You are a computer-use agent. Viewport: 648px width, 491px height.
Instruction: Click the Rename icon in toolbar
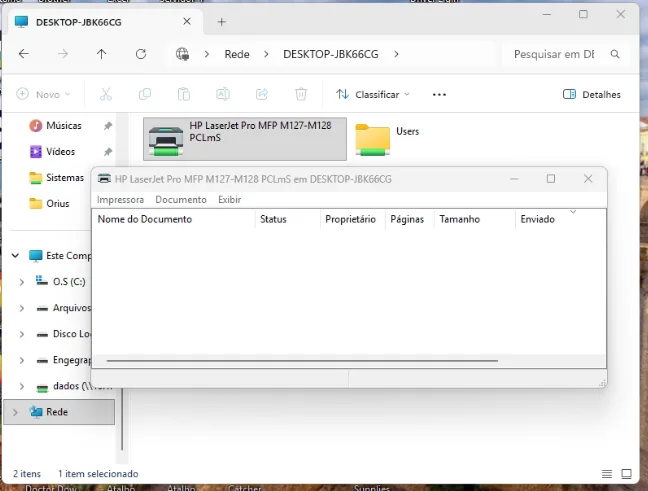click(x=223, y=94)
